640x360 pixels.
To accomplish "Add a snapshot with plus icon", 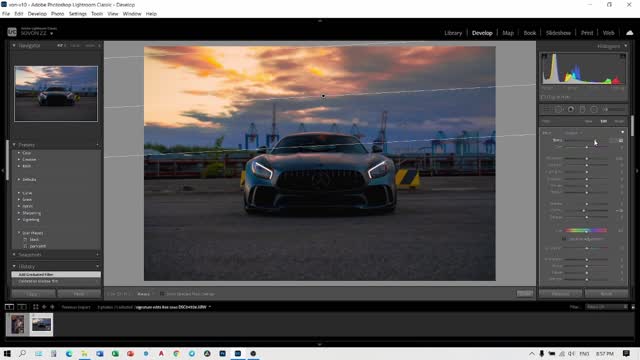I will pyautogui.click(x=98, y=255).
